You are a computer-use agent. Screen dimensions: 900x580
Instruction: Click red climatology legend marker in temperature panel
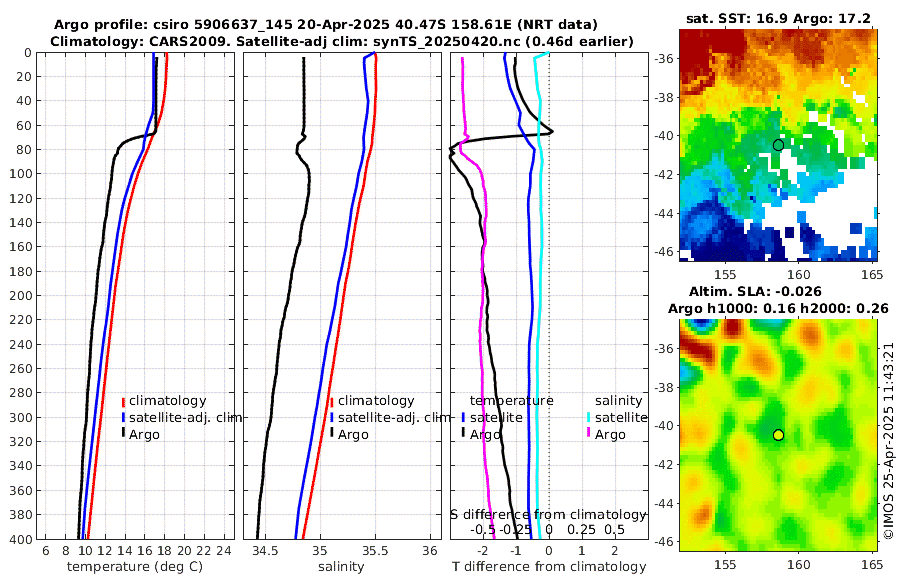point(124,401)
